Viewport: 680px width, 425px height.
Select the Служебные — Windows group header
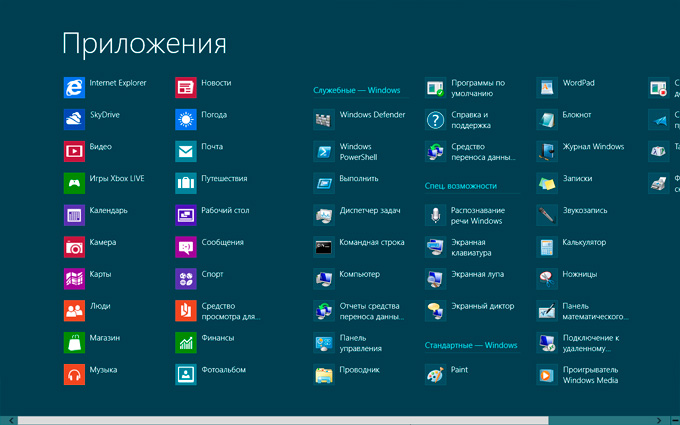pyautogui.click(x=356, y=90)
